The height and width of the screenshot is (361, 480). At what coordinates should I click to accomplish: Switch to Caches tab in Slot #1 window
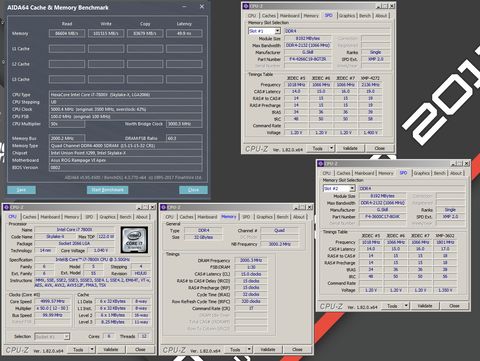tap(269, 16)
